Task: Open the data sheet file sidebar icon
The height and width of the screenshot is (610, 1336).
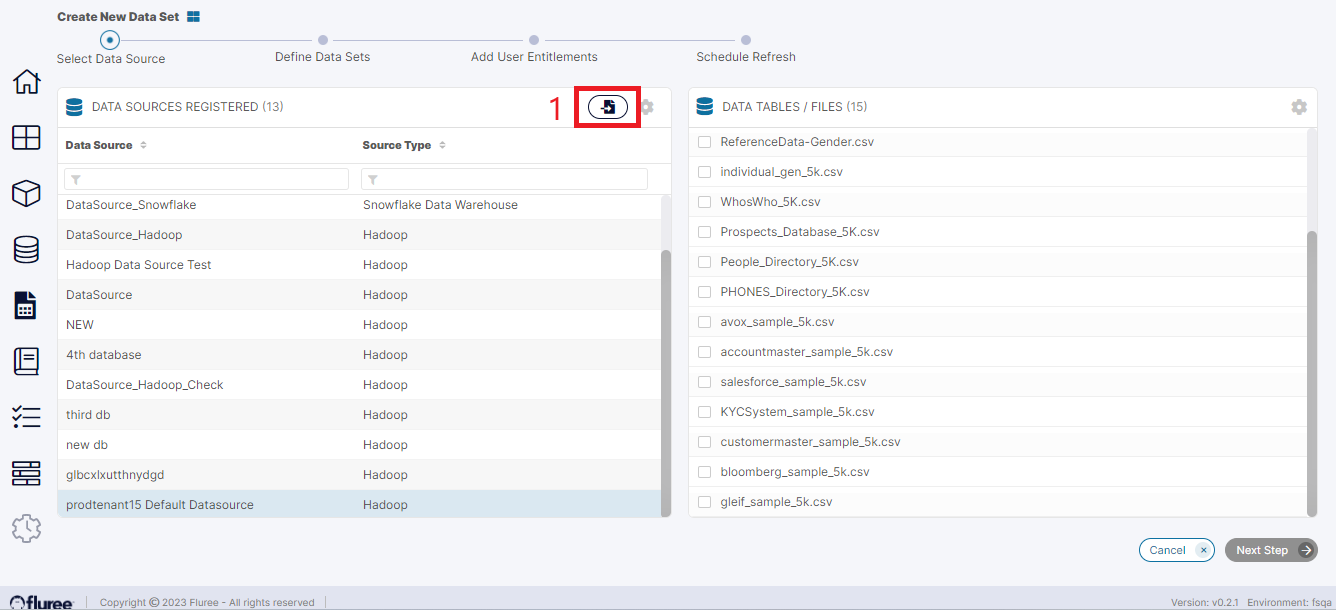Action: tap(26, 305)
